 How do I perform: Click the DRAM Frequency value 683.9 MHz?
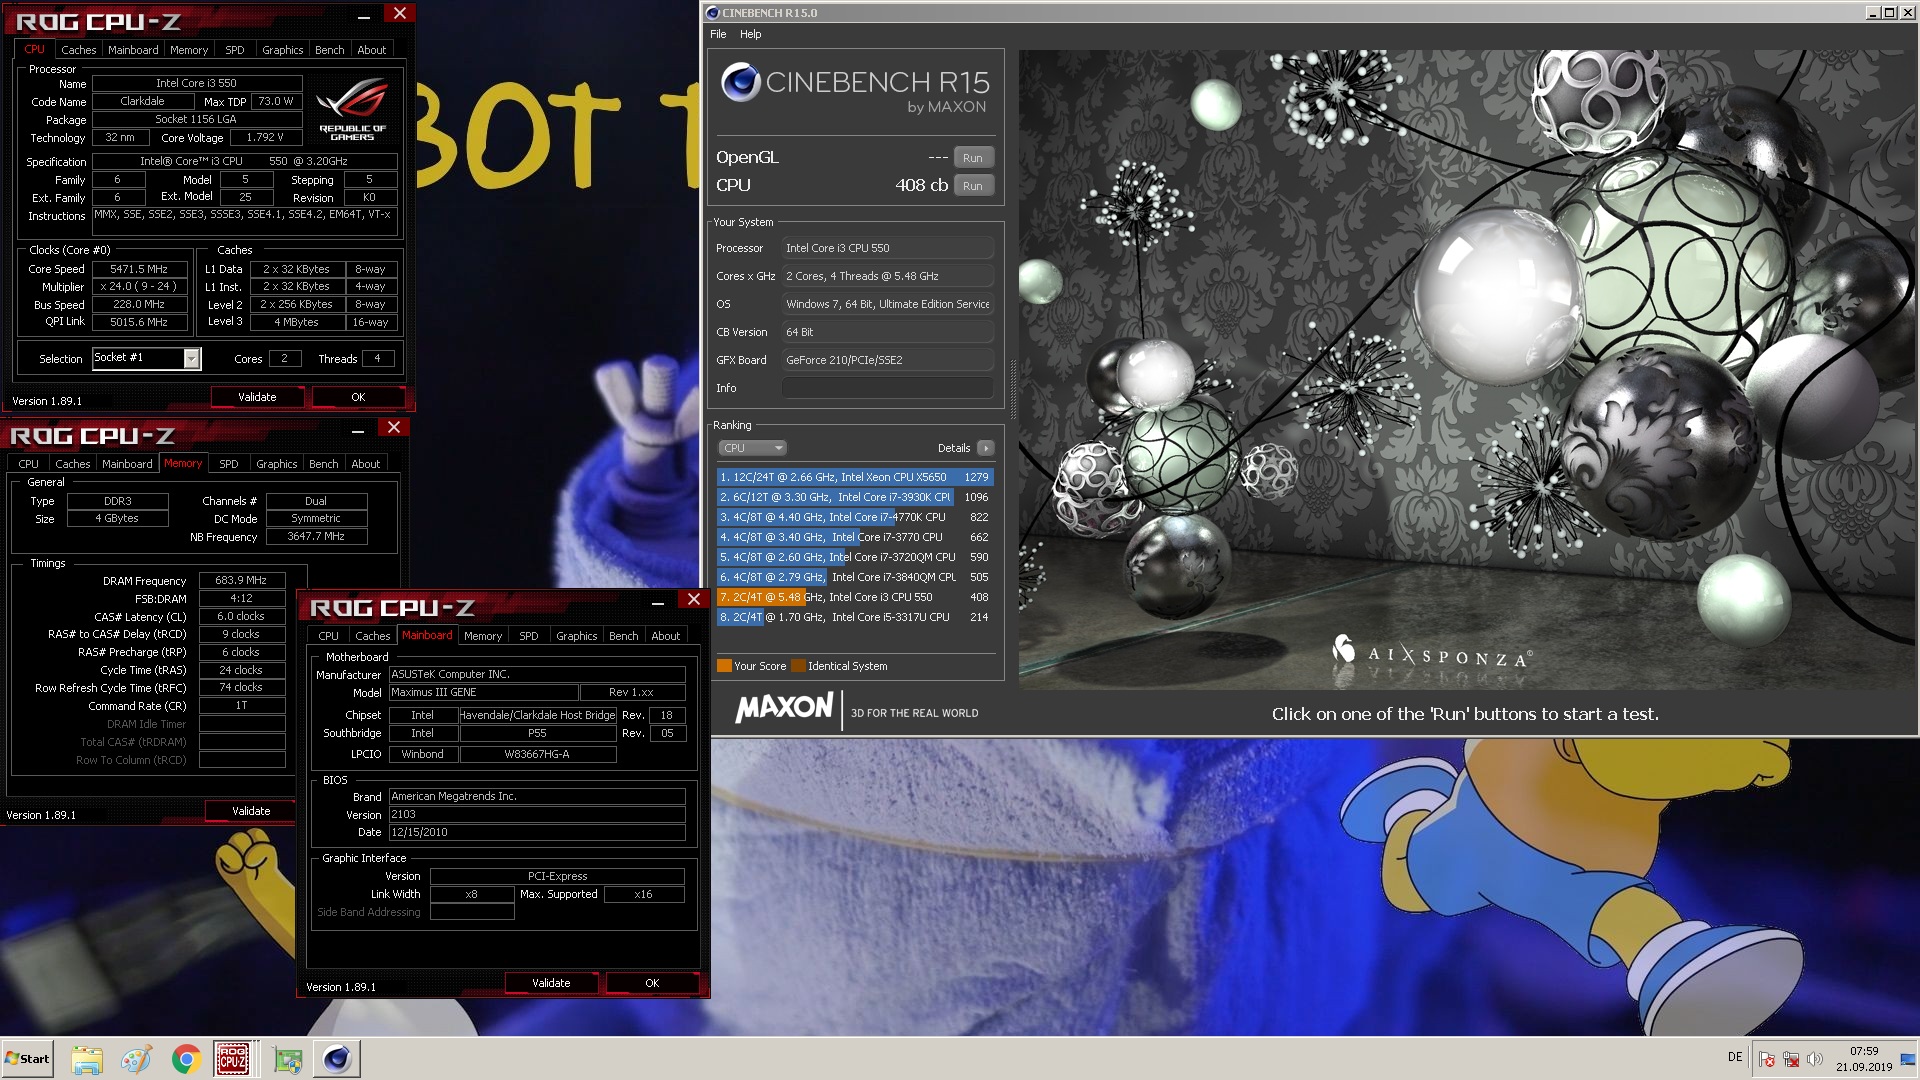pyautogui.click(x=241, y=580)
